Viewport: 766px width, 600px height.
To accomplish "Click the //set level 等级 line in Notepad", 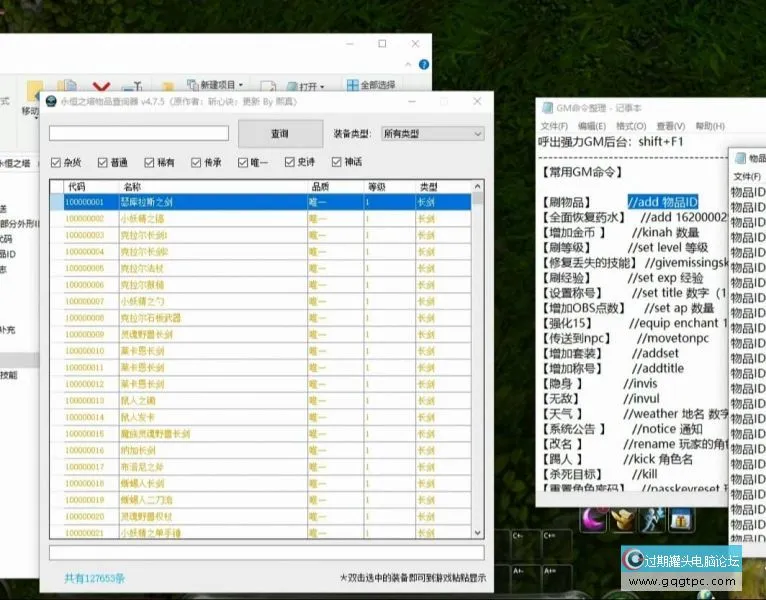I will pyautogui.click(x=668, y=248).
